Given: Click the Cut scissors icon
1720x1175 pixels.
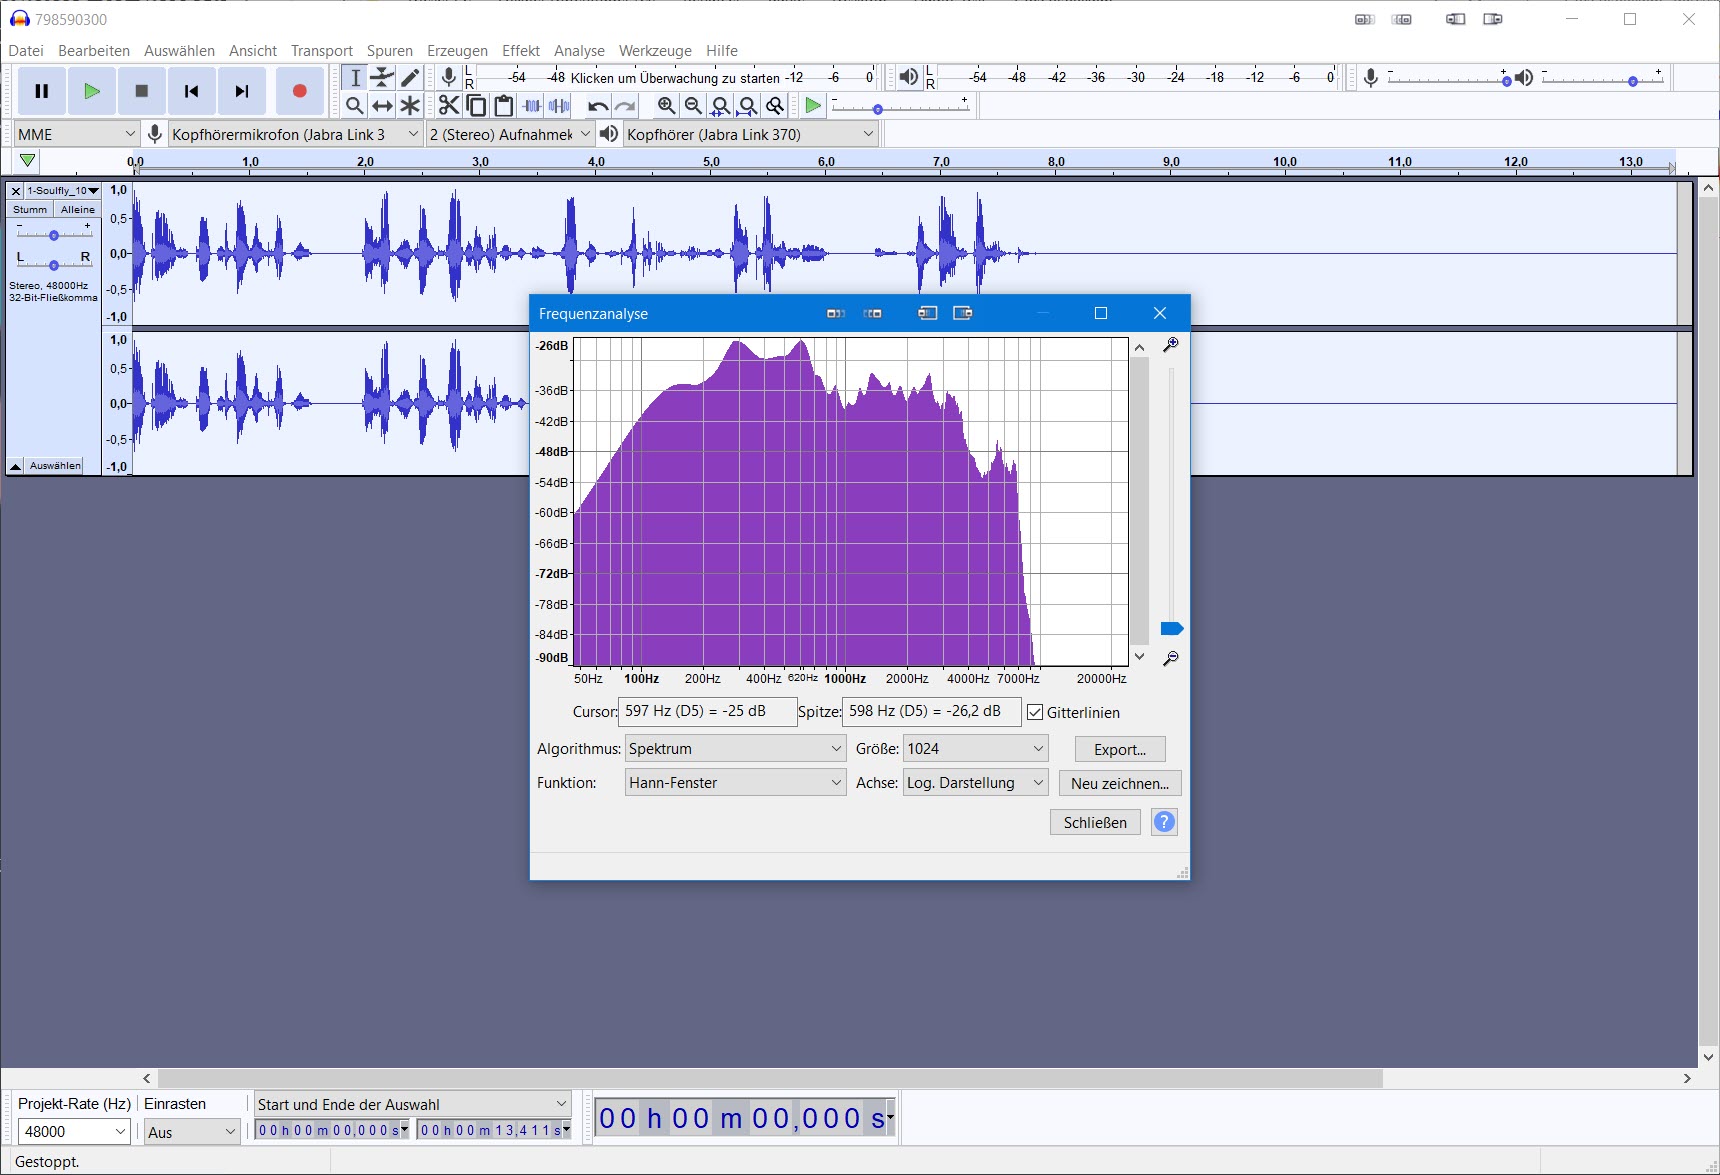Looking at the screenshot, I should 449,106.
